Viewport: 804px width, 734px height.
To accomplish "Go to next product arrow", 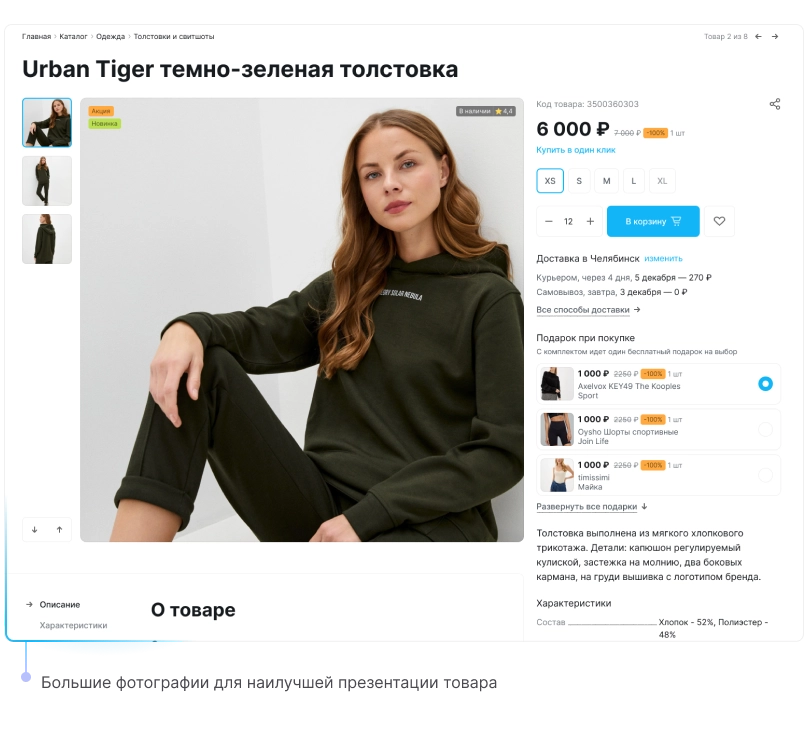I will tap(775, 36).
